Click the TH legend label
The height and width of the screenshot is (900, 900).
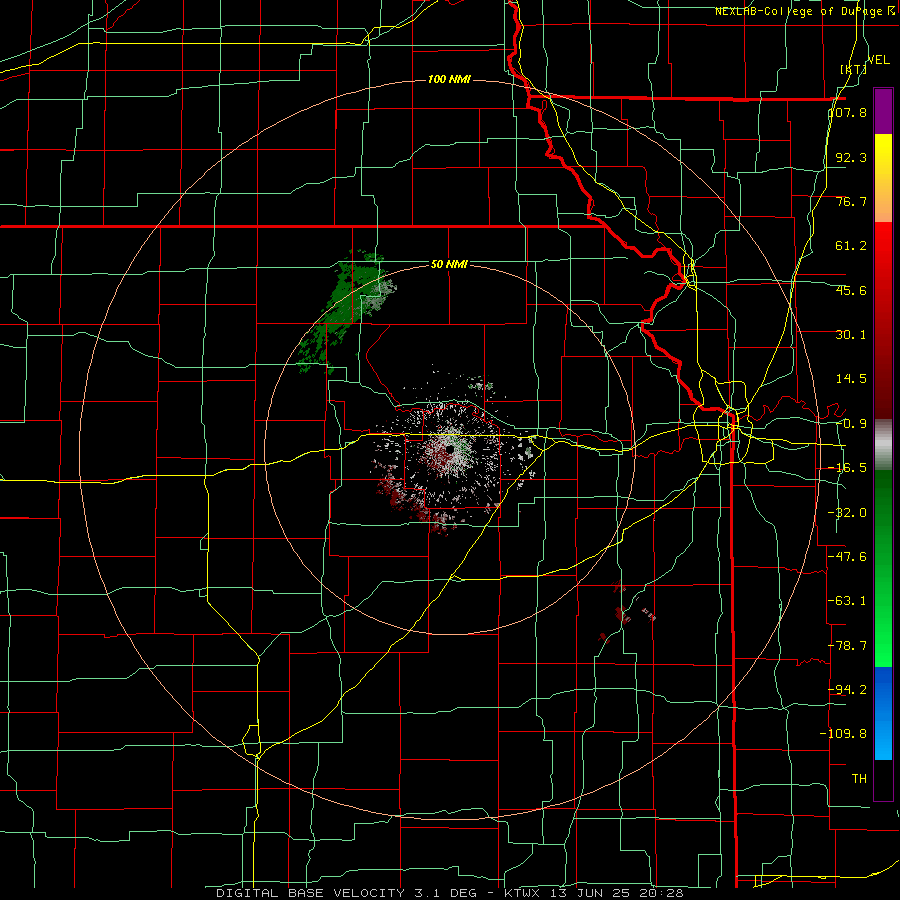click(x=859, y=778)
